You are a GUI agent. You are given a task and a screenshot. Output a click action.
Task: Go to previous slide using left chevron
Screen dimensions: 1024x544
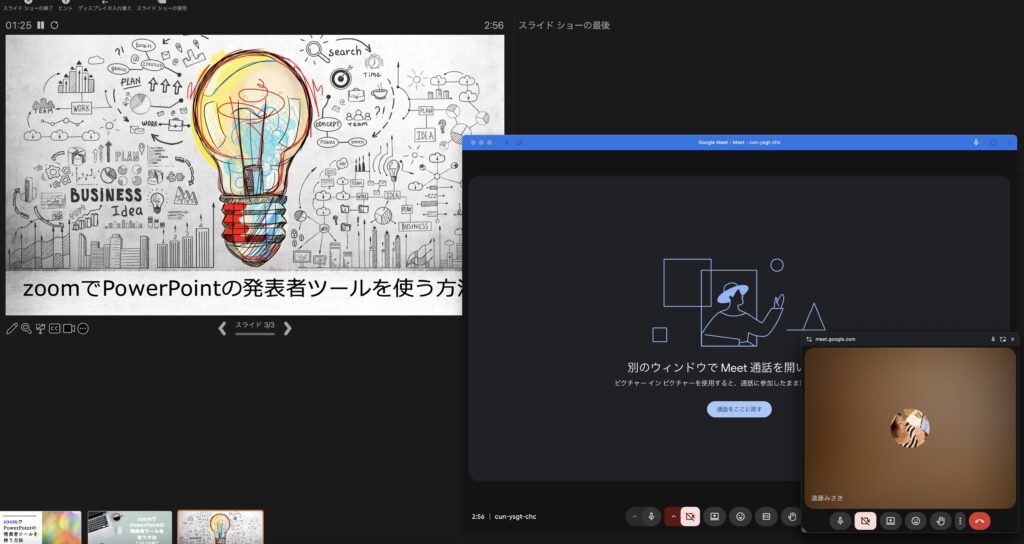(x=222, y=328)
